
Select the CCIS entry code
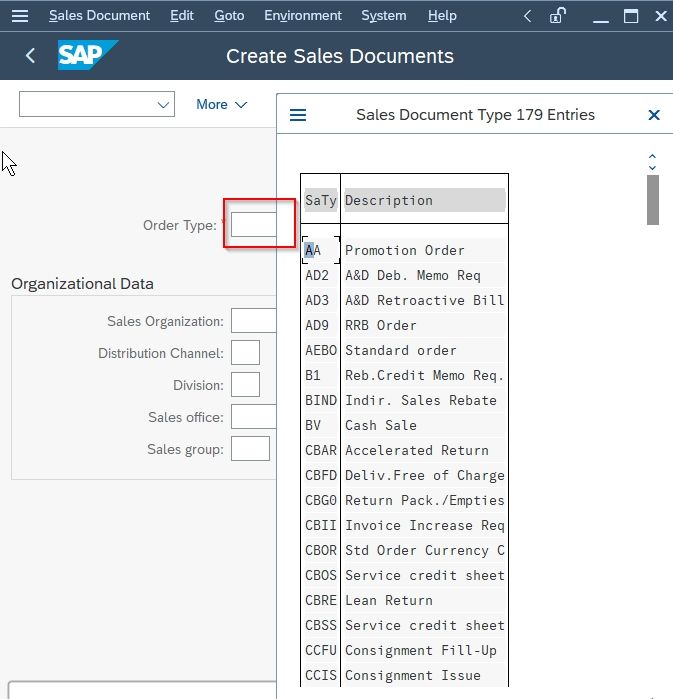[x=321, y=675]
